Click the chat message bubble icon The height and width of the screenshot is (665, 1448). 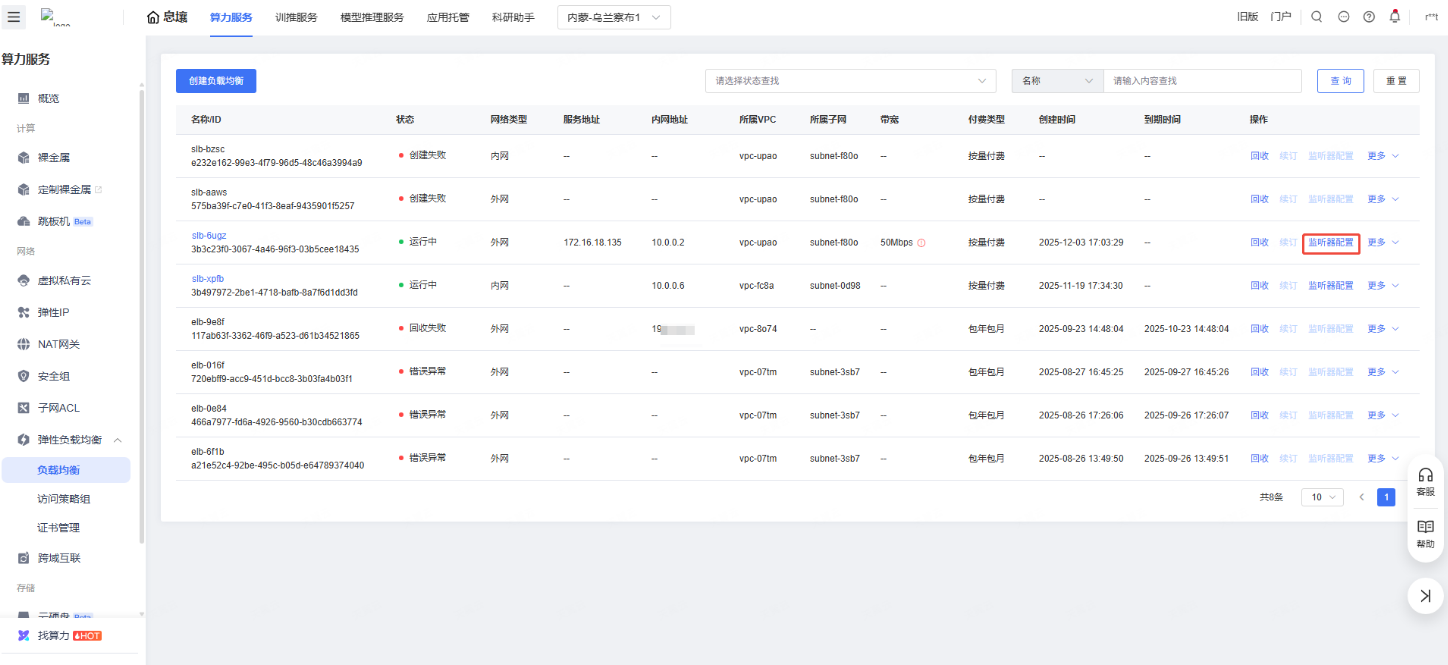click(x=1343, y=17)
